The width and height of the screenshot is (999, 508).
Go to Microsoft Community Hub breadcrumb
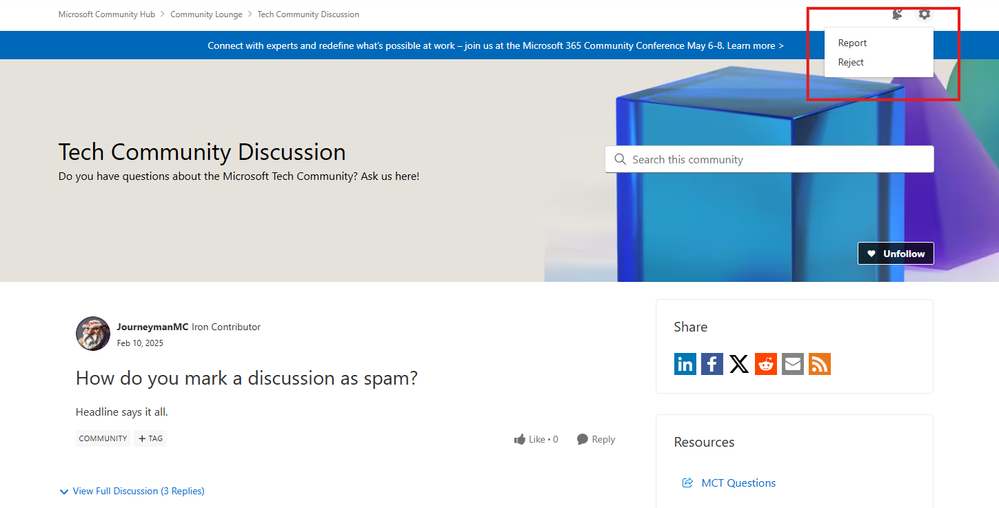tap(106, 14)
